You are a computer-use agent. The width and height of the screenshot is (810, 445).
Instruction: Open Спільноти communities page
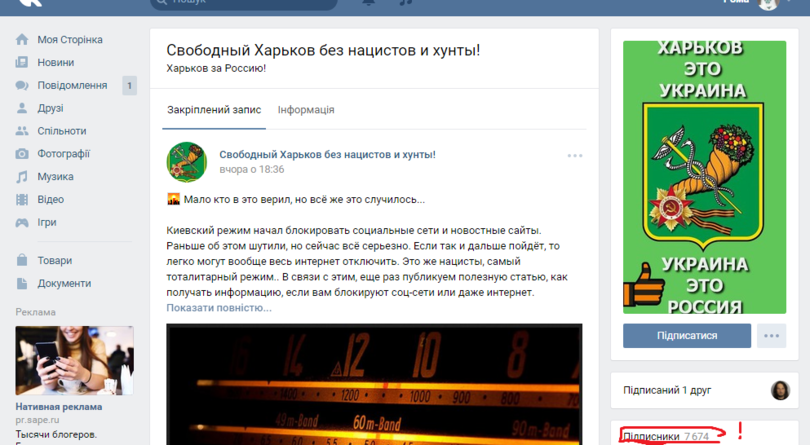point(61,131)
